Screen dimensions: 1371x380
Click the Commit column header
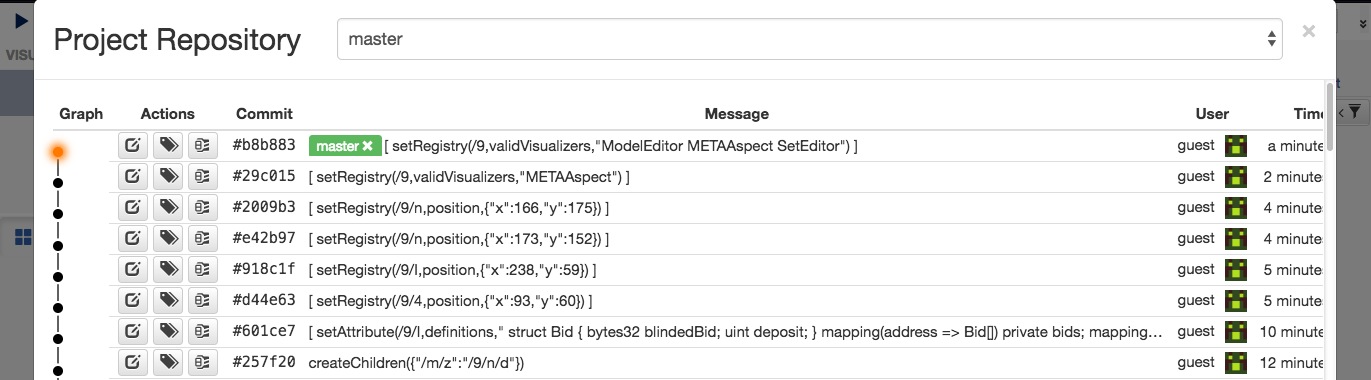264,114
